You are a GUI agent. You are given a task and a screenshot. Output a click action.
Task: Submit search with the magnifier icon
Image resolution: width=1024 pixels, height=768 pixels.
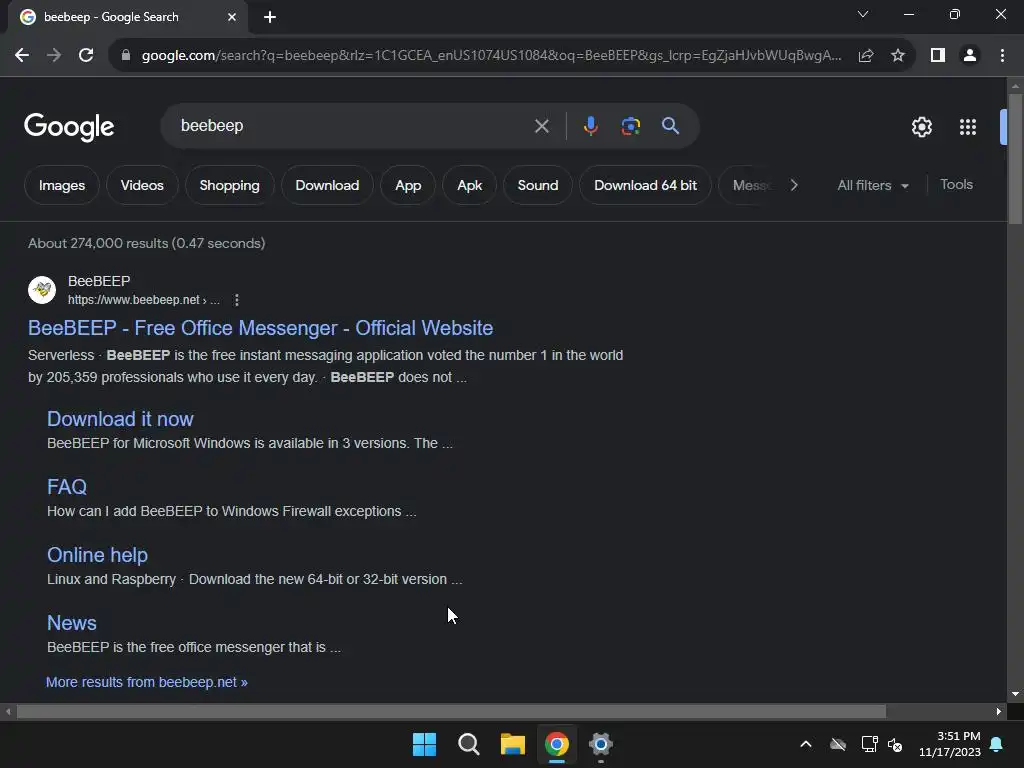coord(671,125)
